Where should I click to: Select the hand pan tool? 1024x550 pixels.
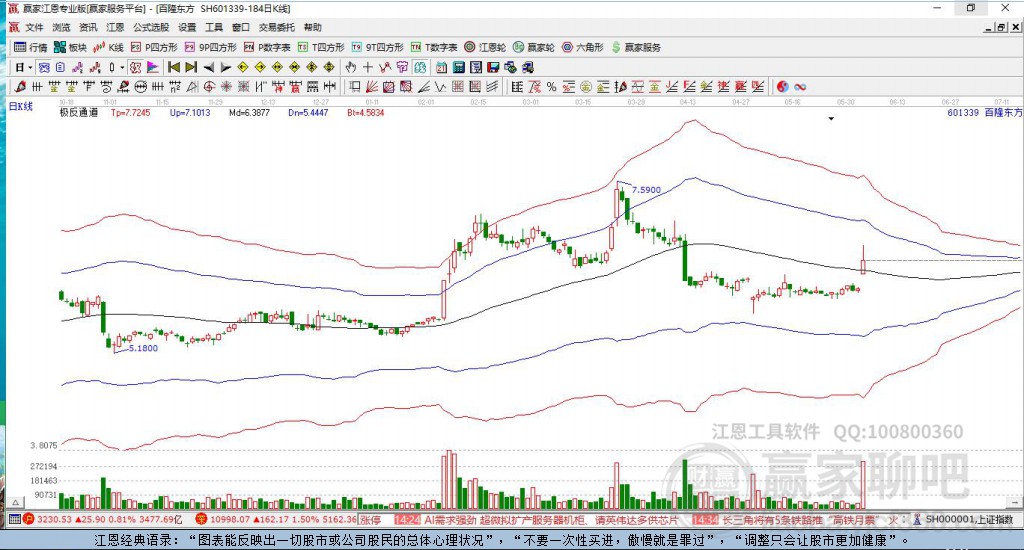pos(351,67)
